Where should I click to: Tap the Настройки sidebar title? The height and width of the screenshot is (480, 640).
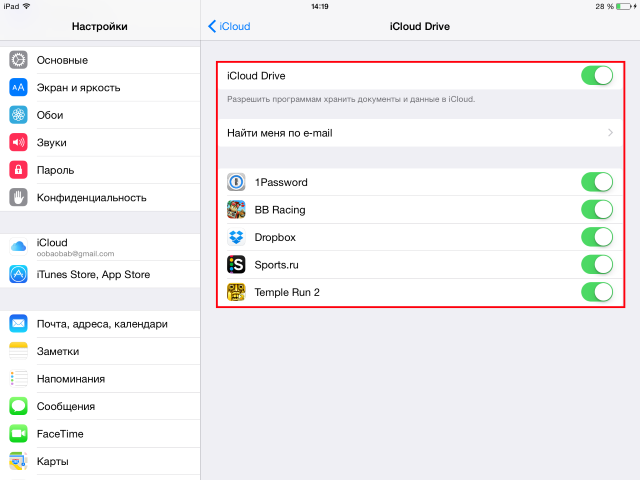coord(100,27)
